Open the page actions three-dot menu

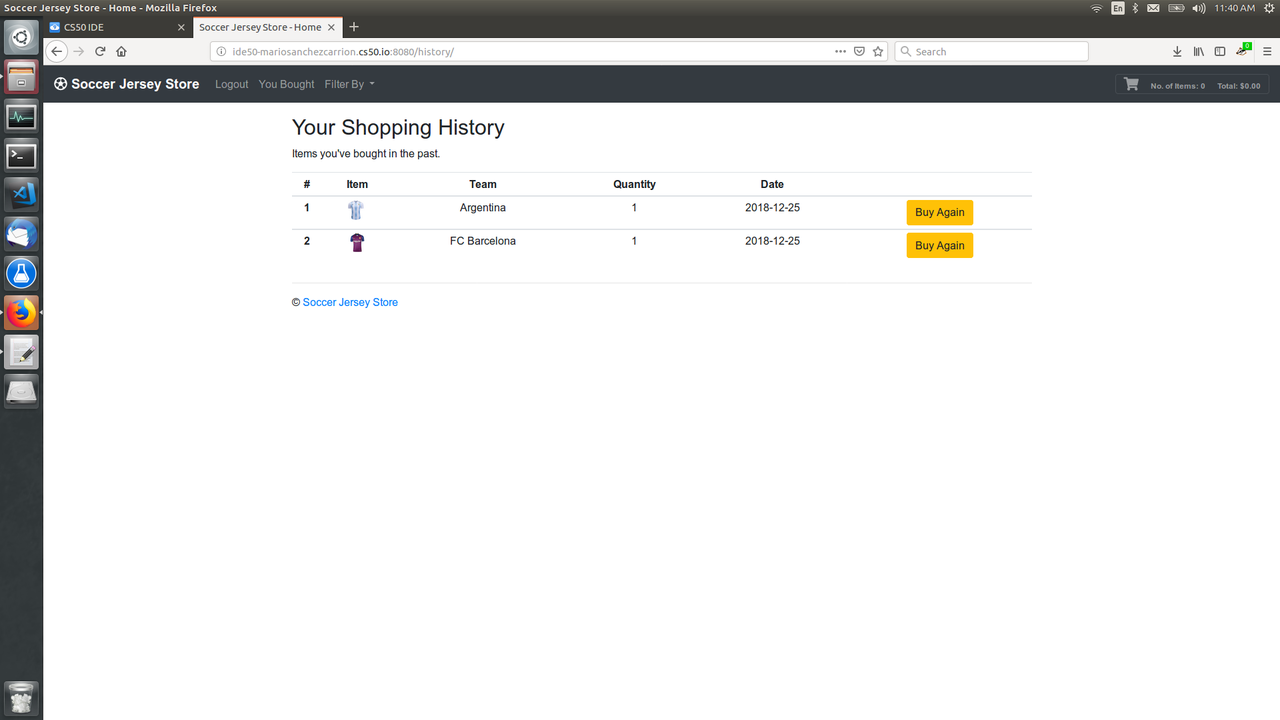(x=840, y=52)
